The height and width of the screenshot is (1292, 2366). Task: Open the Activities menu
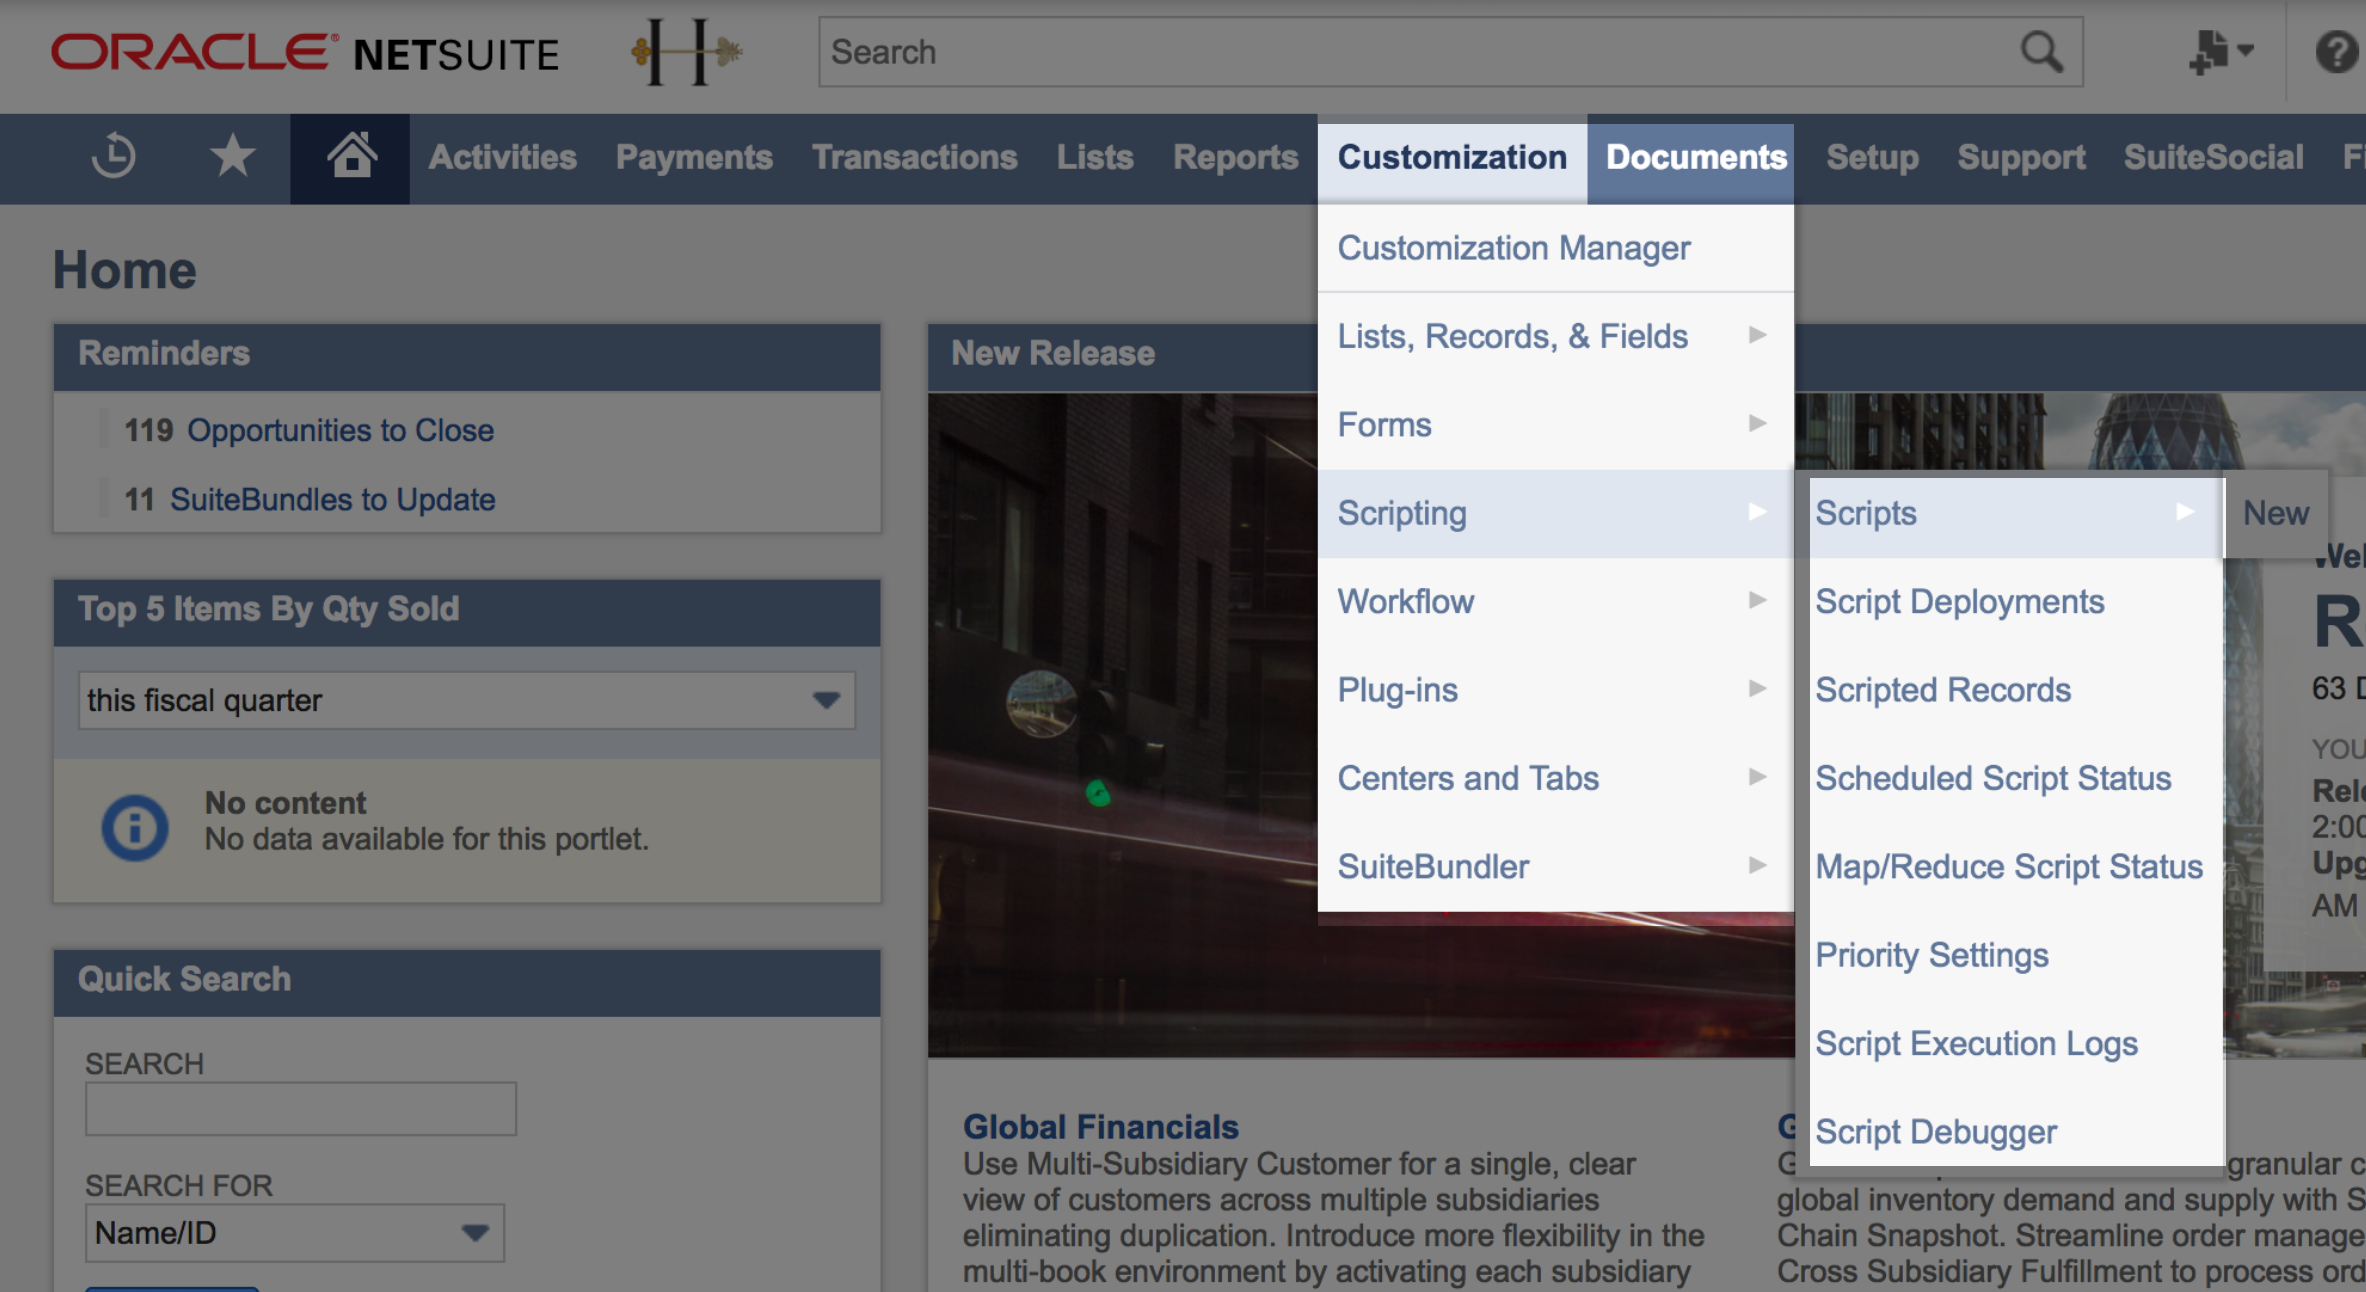(x=503, y=157)
